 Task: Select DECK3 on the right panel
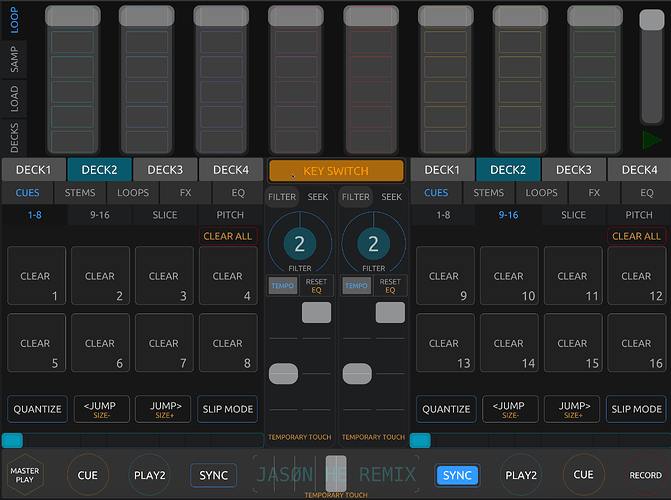(x=574, y=170)
